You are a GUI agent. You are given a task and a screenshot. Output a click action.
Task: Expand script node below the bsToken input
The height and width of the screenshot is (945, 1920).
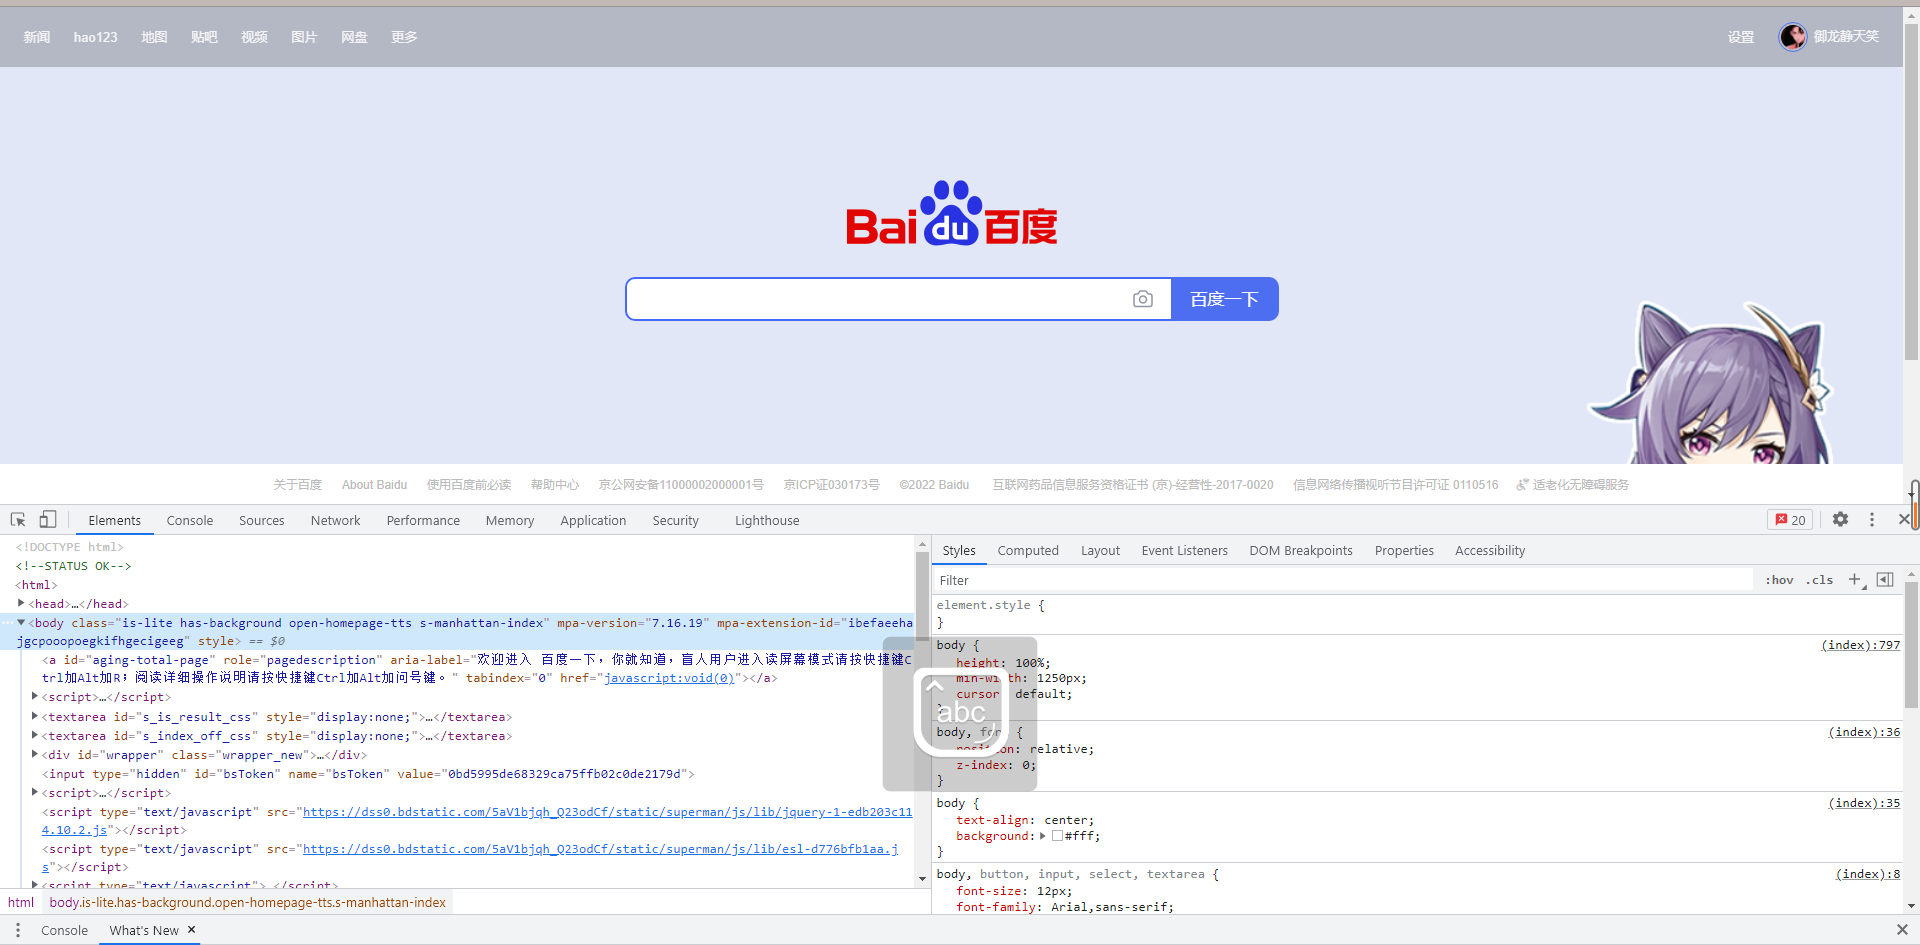point(35,792)
